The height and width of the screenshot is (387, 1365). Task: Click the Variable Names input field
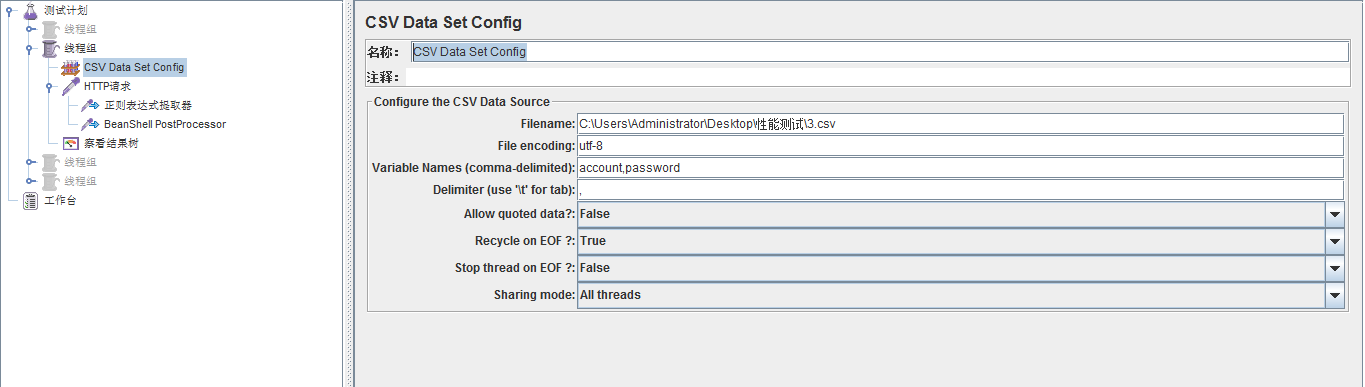coord(960,168)
